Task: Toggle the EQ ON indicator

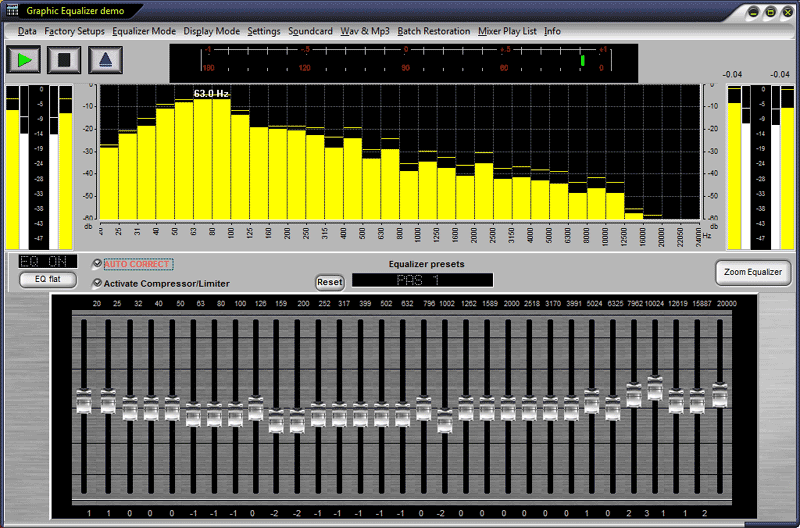Action: (x=47, y=262)
